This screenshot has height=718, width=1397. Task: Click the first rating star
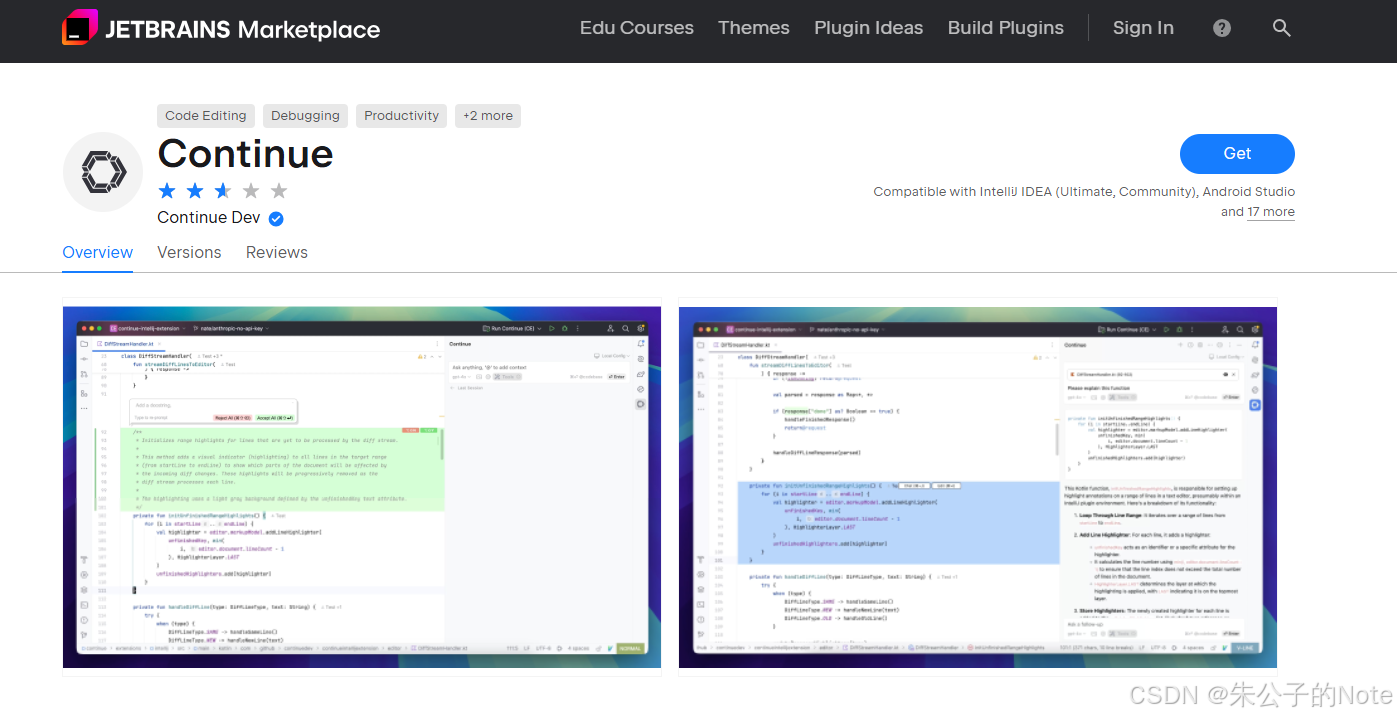(x=167, y=190)
